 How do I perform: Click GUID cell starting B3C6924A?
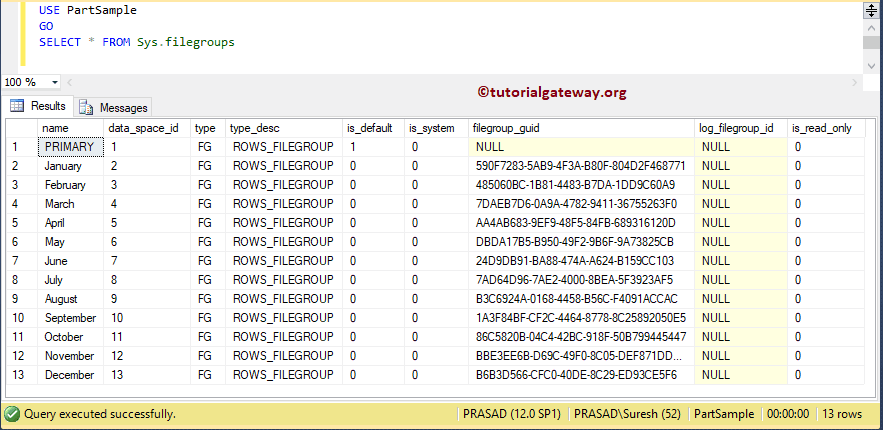581,299
